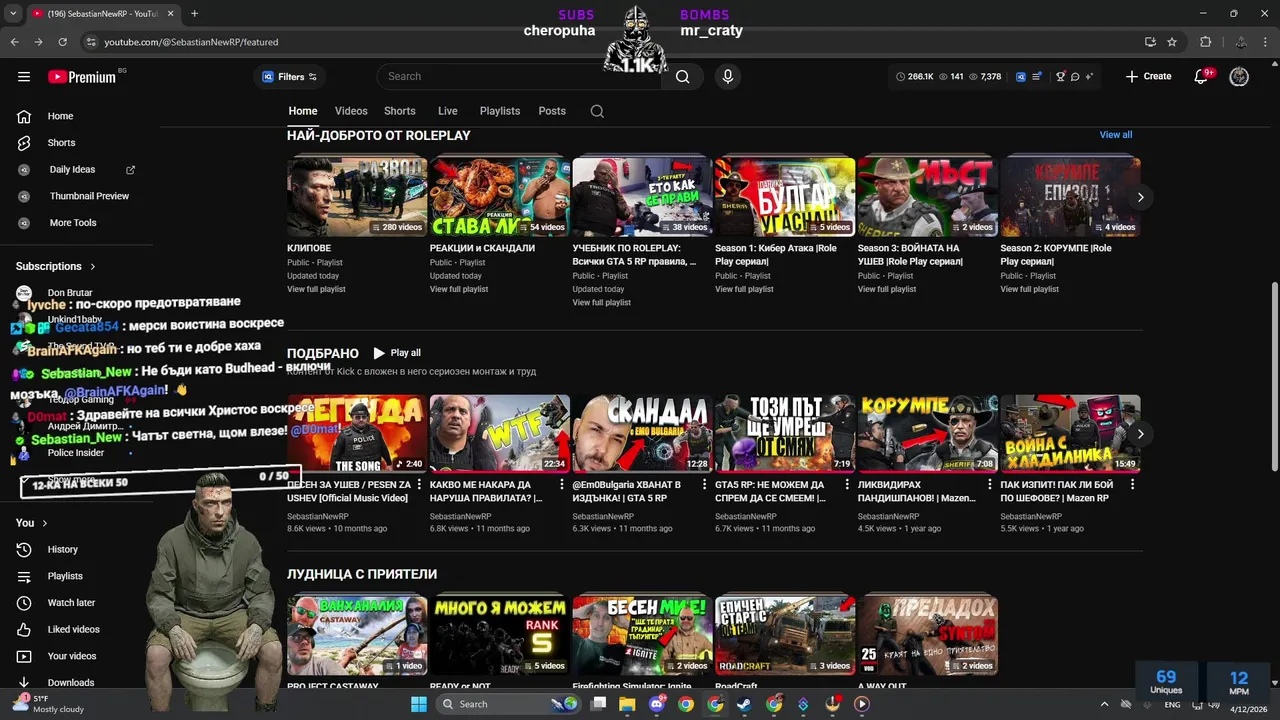Open more options for ЛИКВИДИРАХ ПАНДИШПАНОВ video
Screen dimensions: 1280x720
click(990, 484)
